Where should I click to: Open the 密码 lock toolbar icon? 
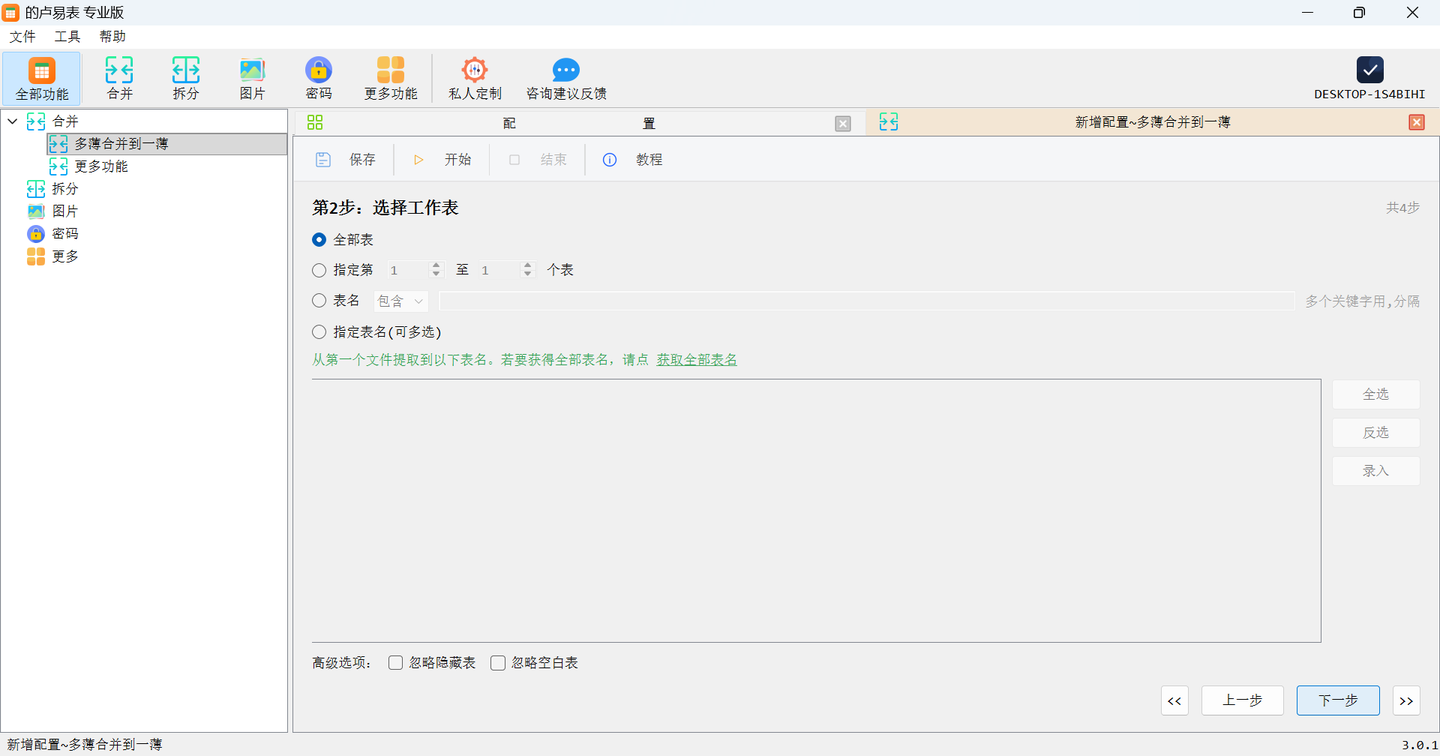319,70
